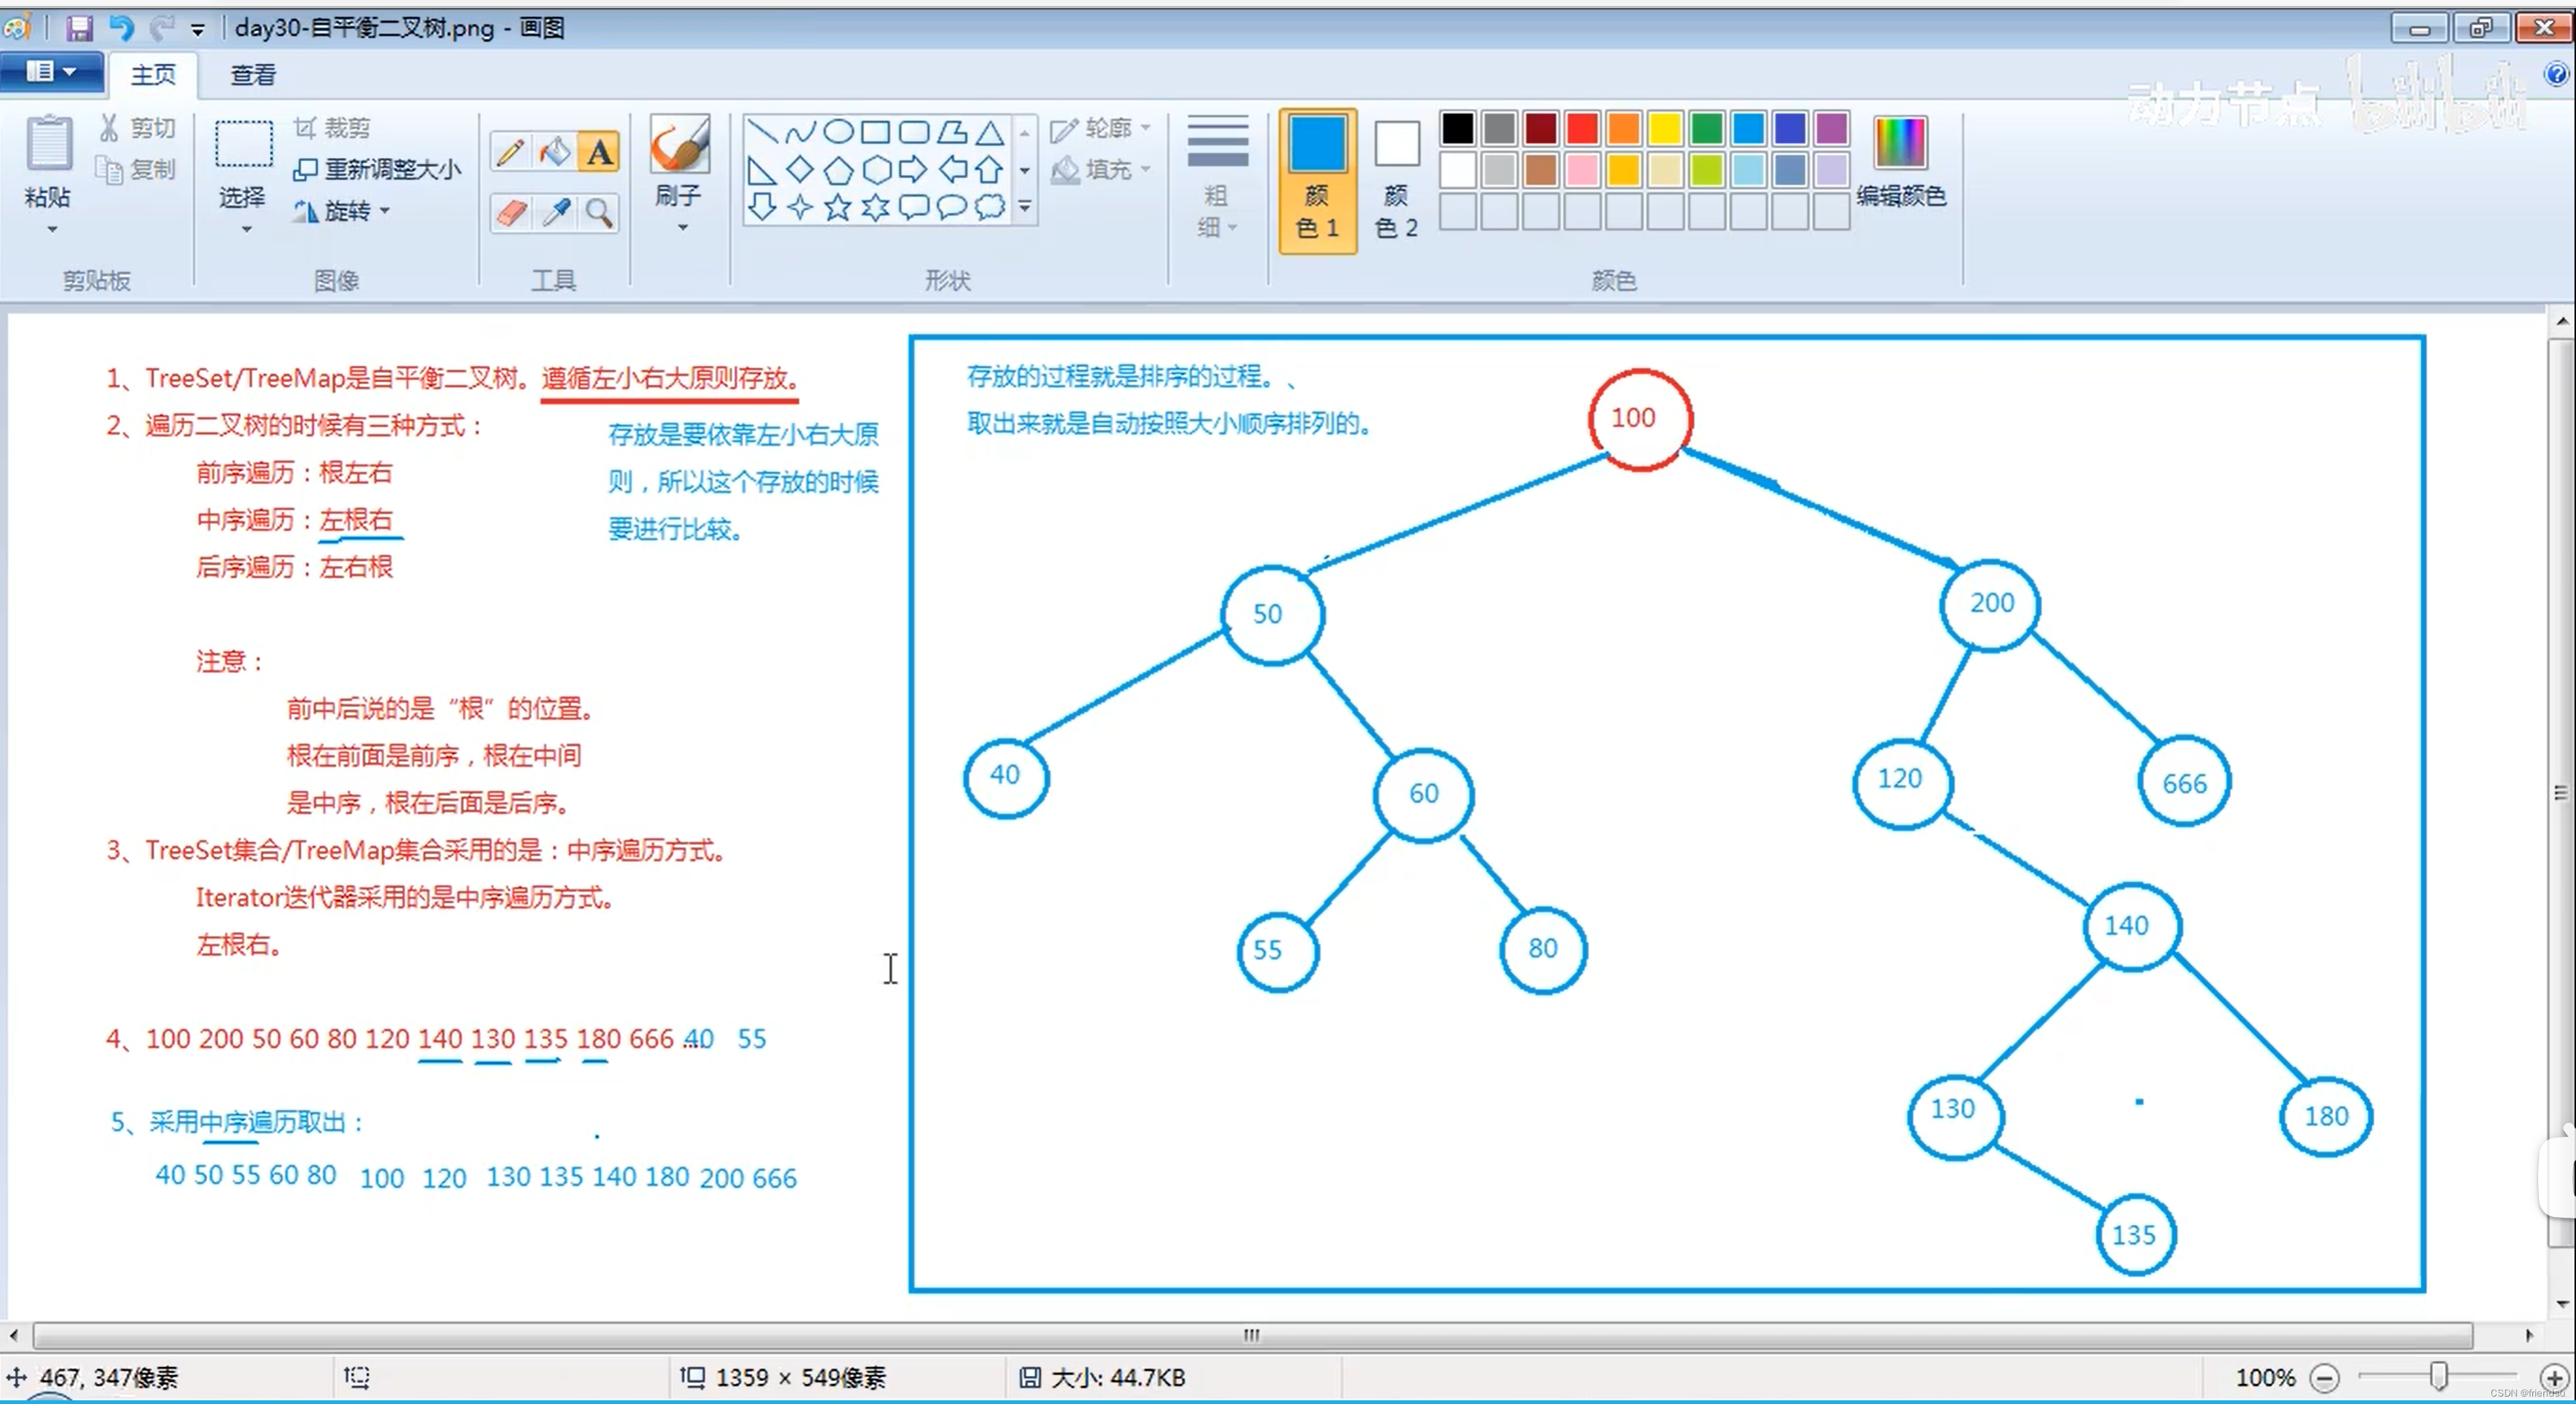Open Customize Quick Access Toolbar arrow
Screen dimensions: 2576x1404
click(x=198, y=29)
